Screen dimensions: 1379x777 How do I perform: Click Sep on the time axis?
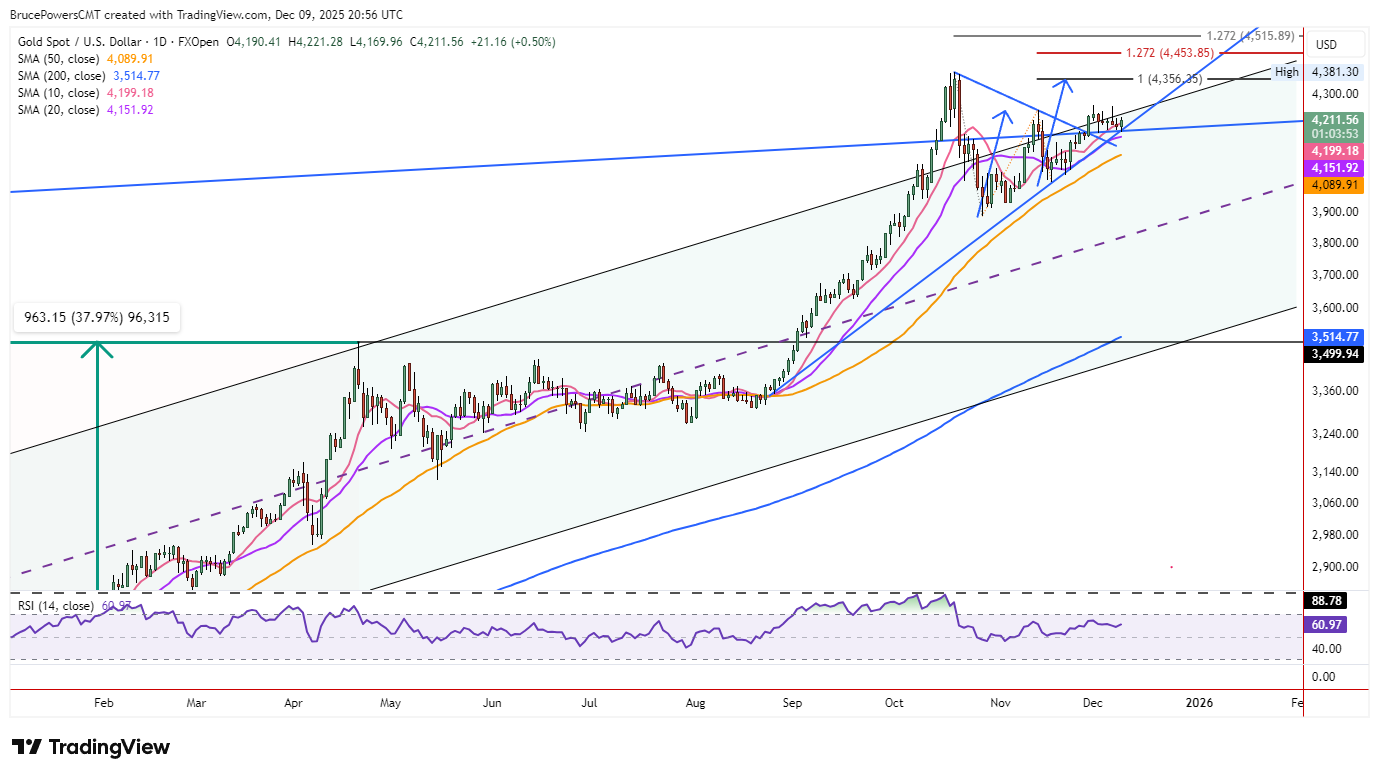(793, 703)
